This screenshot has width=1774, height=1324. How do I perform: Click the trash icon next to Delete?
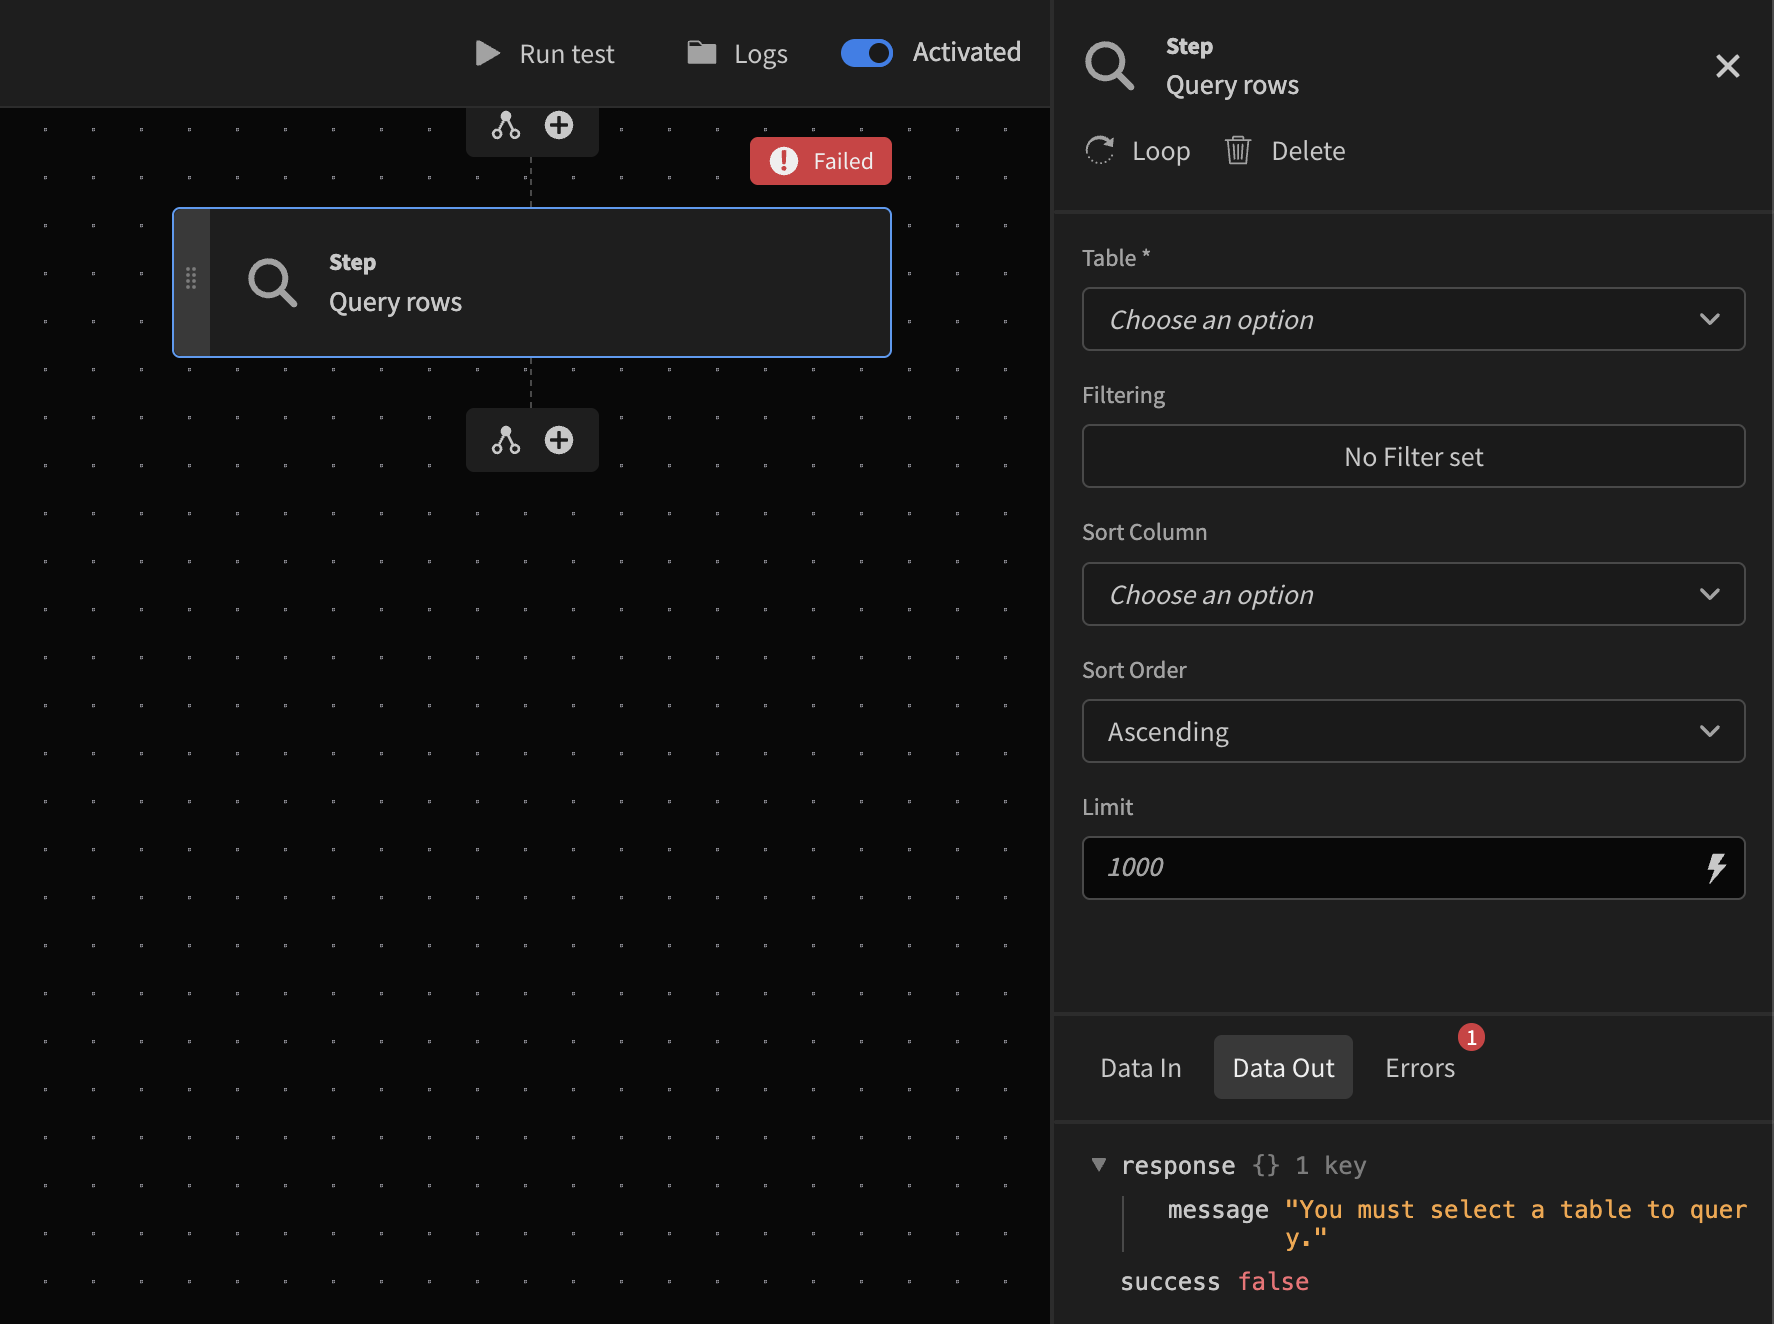pos(1238,151)
